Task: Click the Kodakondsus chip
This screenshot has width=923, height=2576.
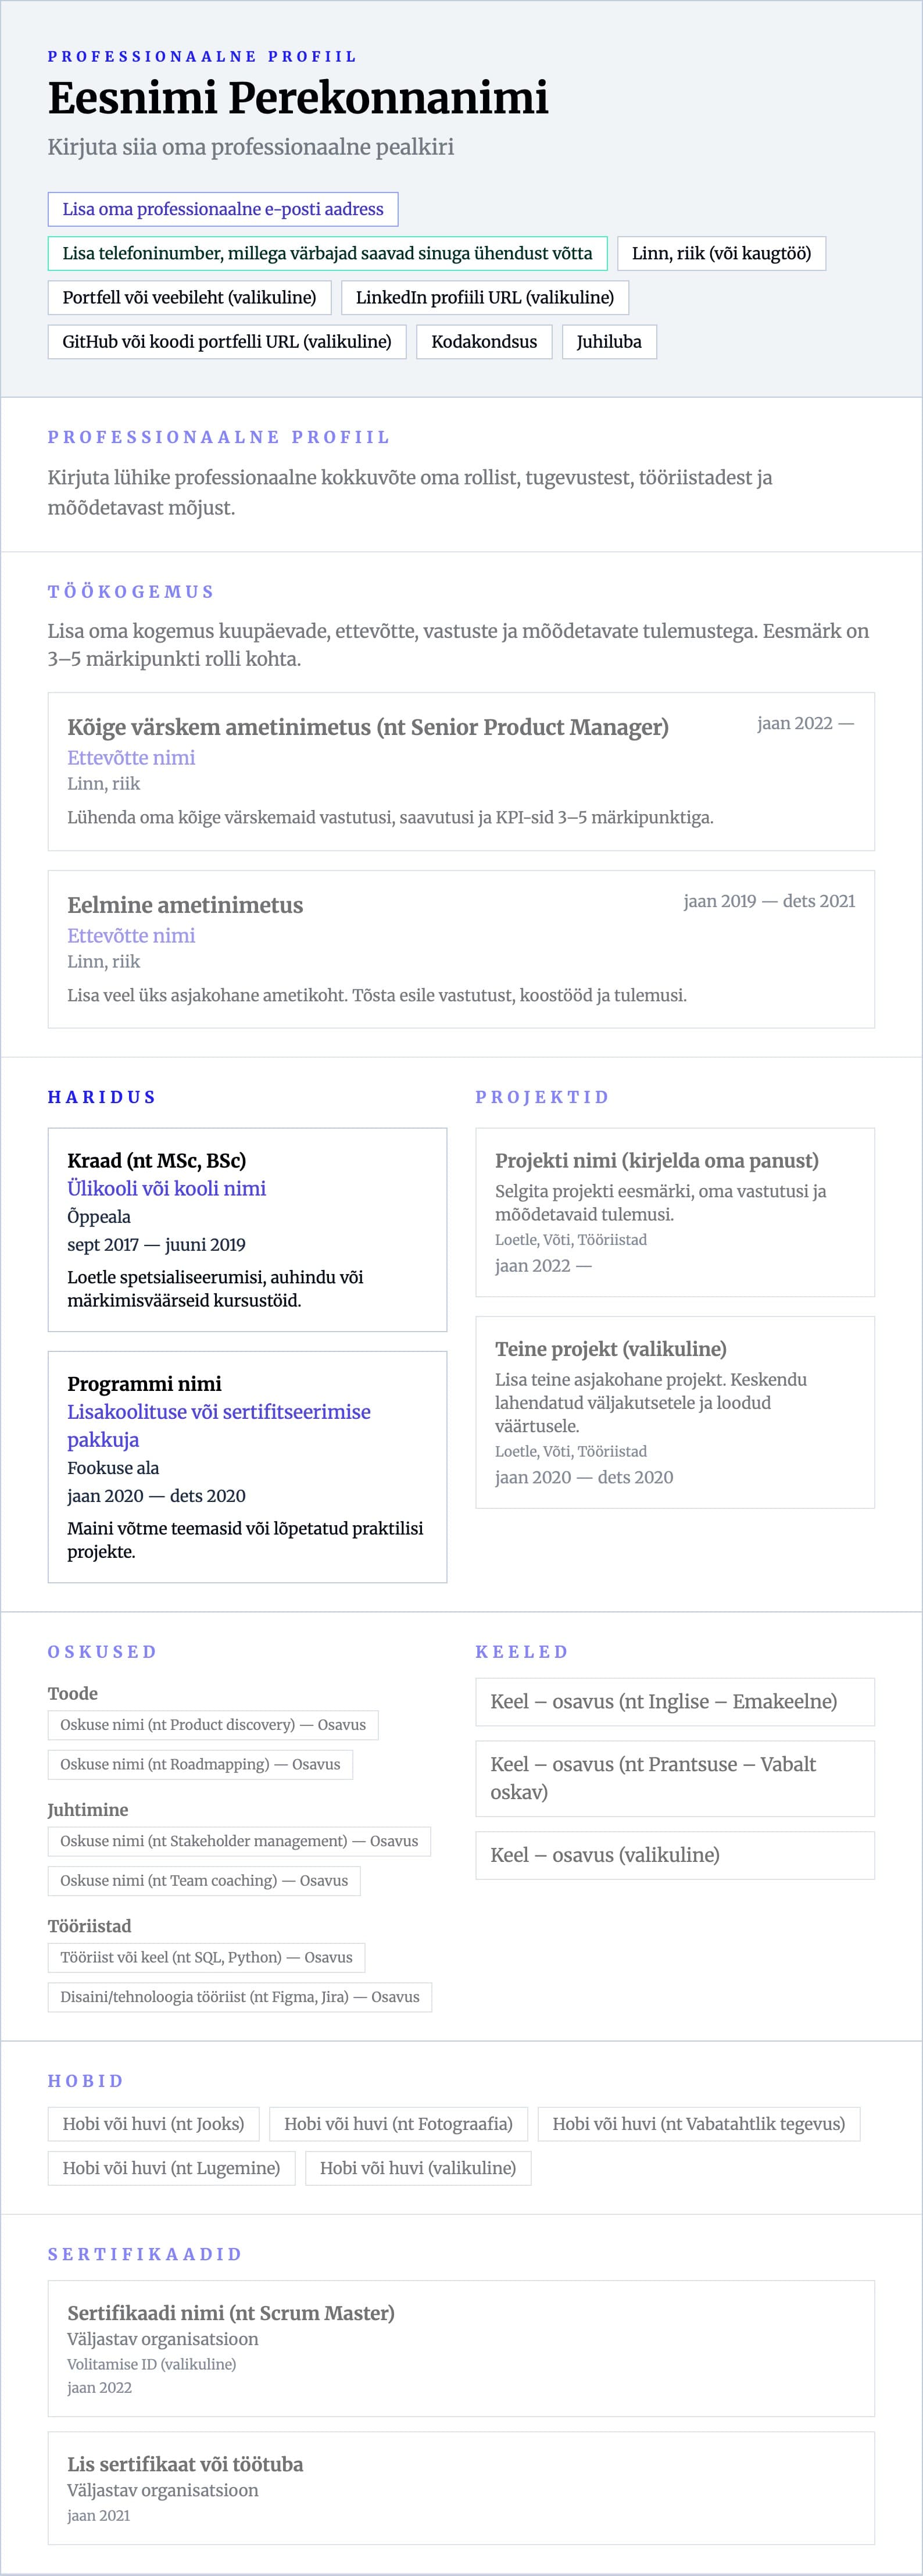Action: [484, 341]
